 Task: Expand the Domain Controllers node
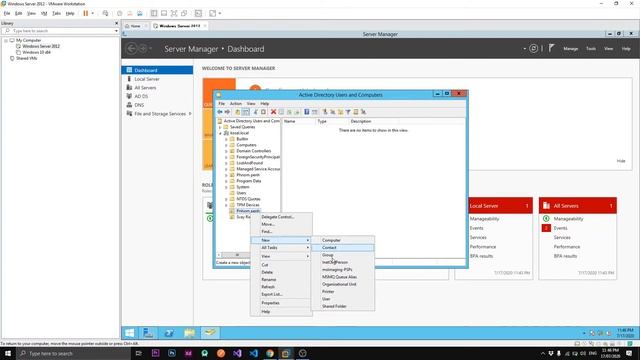point(226,151)
